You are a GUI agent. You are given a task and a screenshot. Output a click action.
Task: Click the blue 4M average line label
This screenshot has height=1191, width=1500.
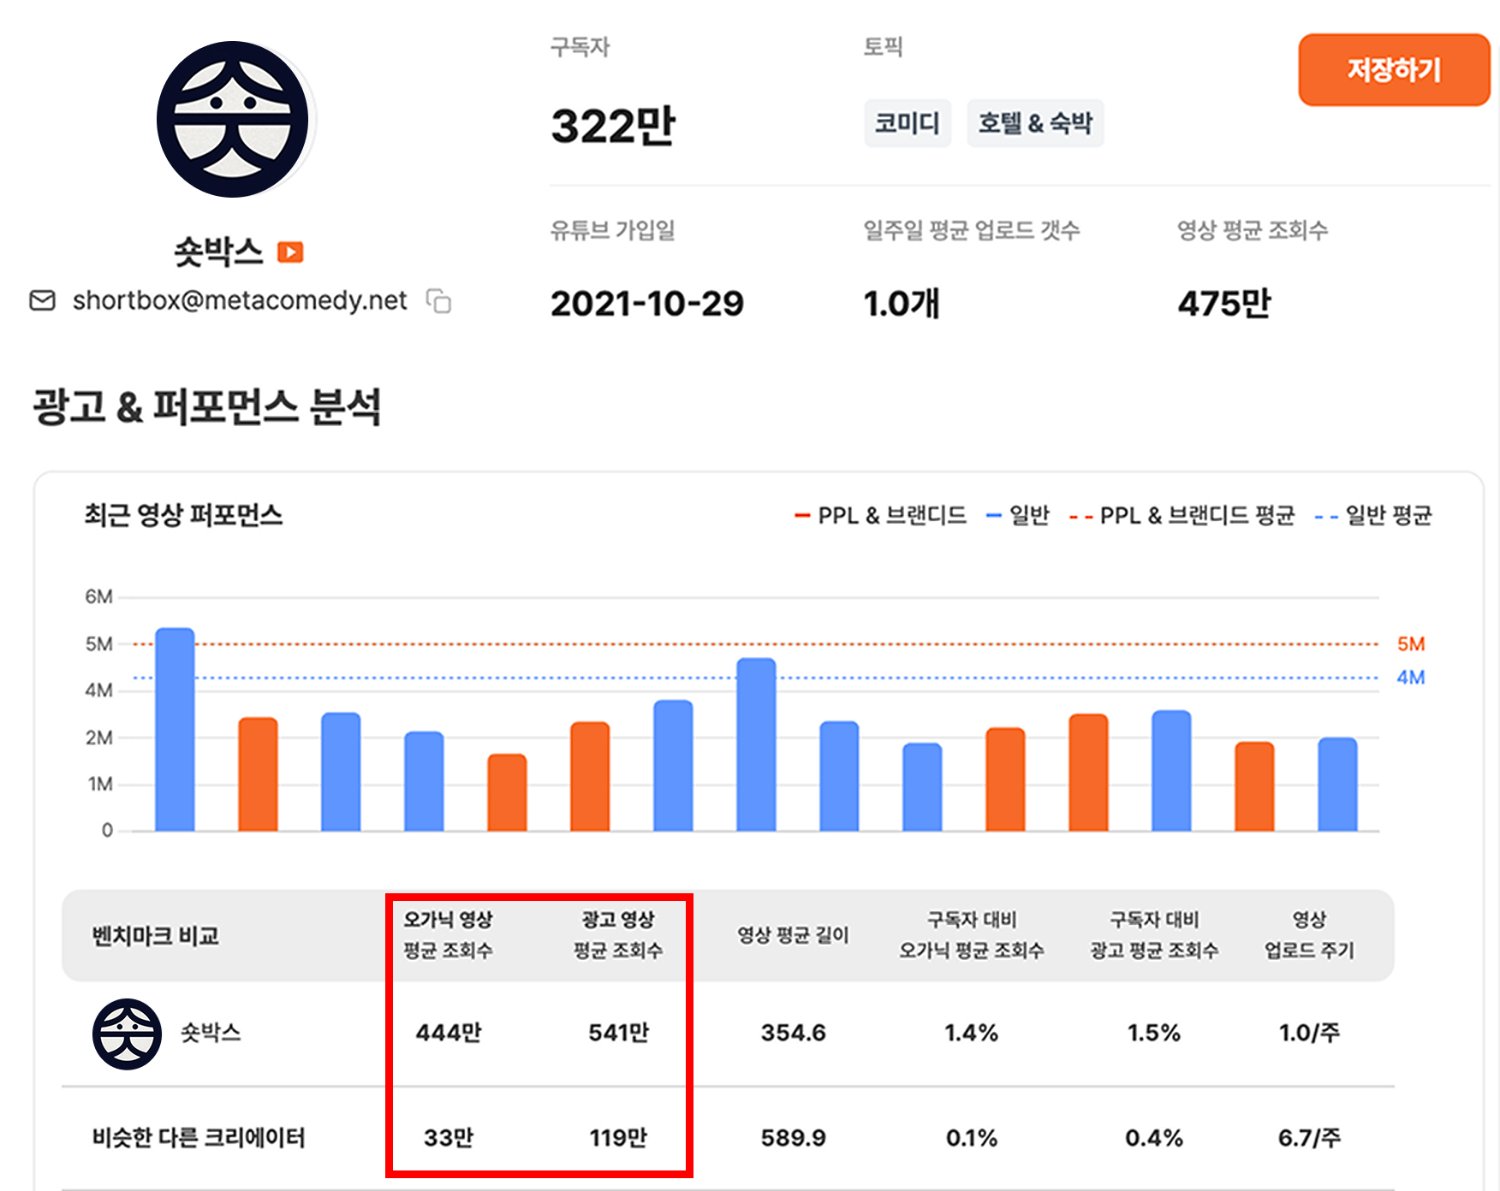tap(1411, 678)
